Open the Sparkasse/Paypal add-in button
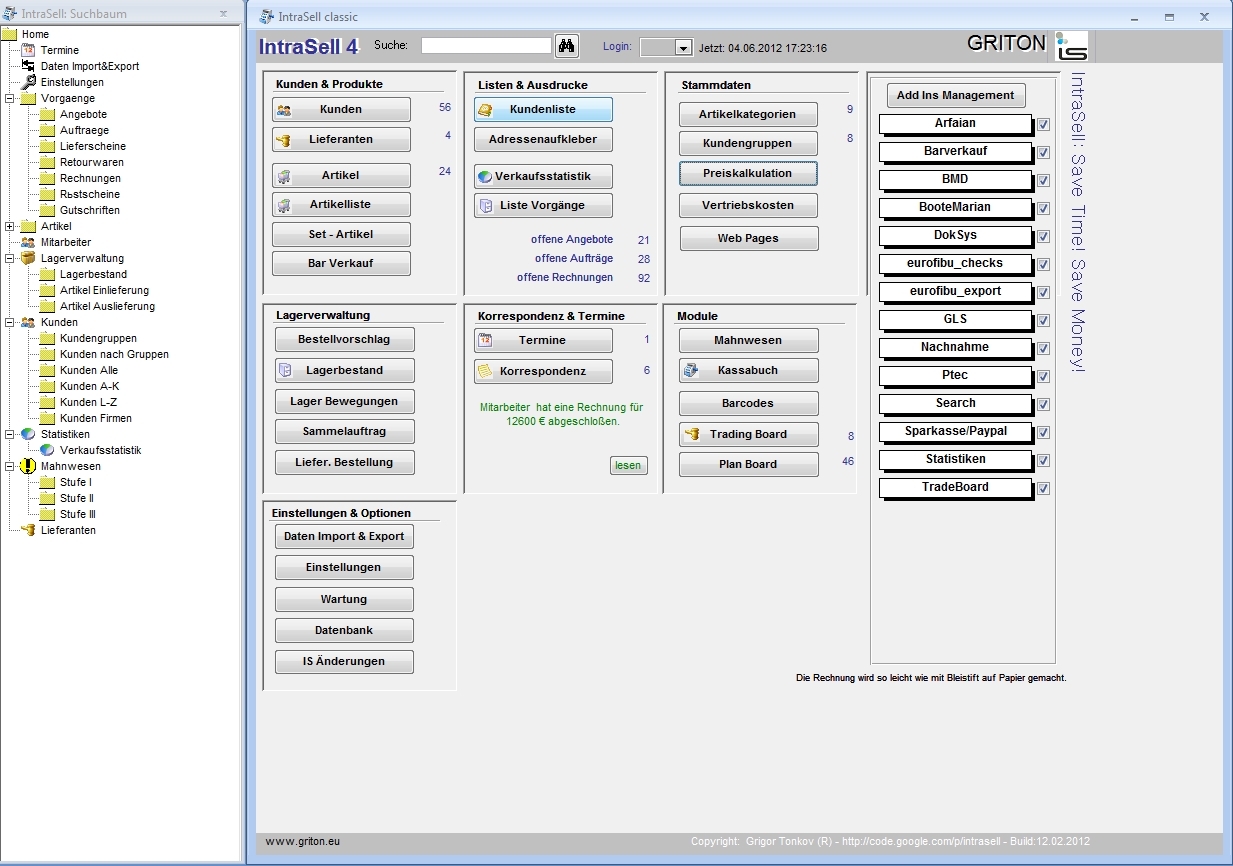Screen dimensions: 1233x866 (x=956, y=432)
